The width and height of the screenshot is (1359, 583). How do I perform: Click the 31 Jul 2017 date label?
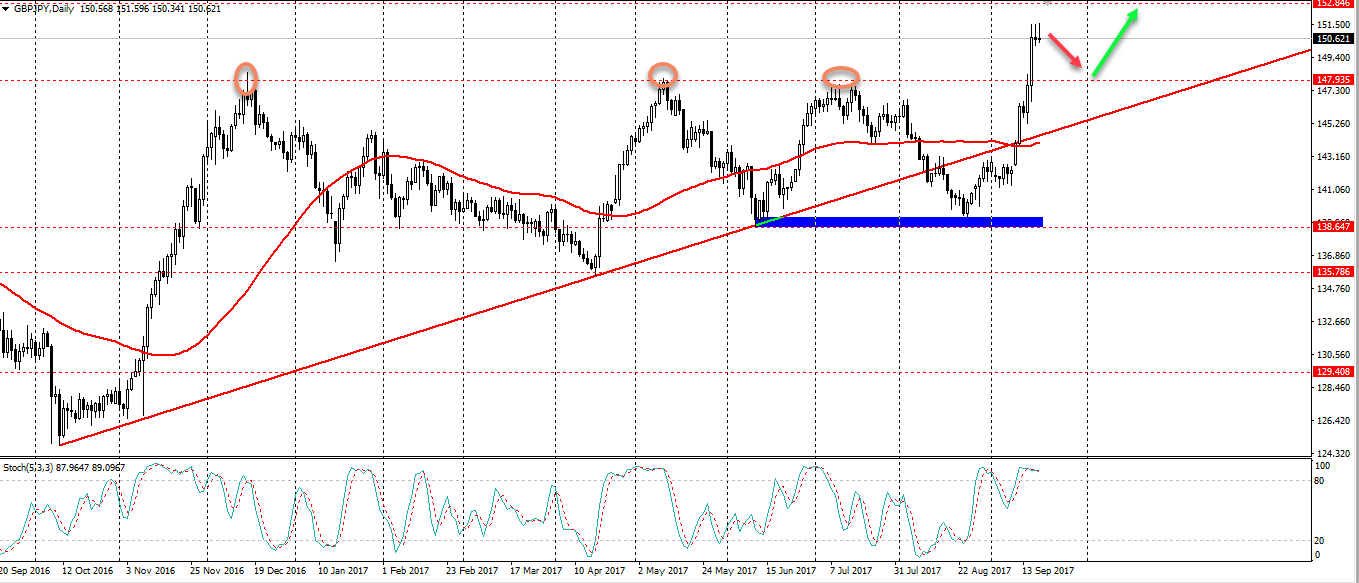(x=919, y=570)
